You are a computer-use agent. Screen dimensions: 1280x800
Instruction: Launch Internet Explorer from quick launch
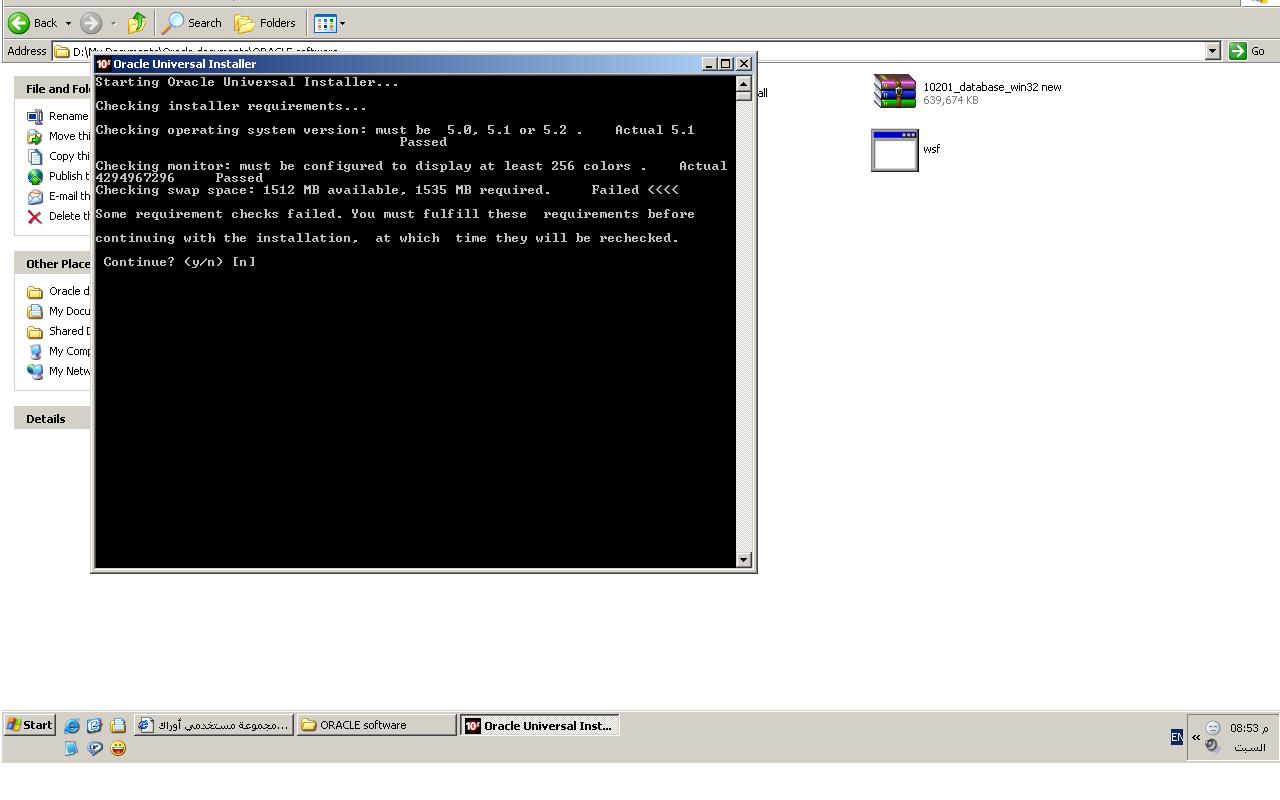click(x=72, y=726)
